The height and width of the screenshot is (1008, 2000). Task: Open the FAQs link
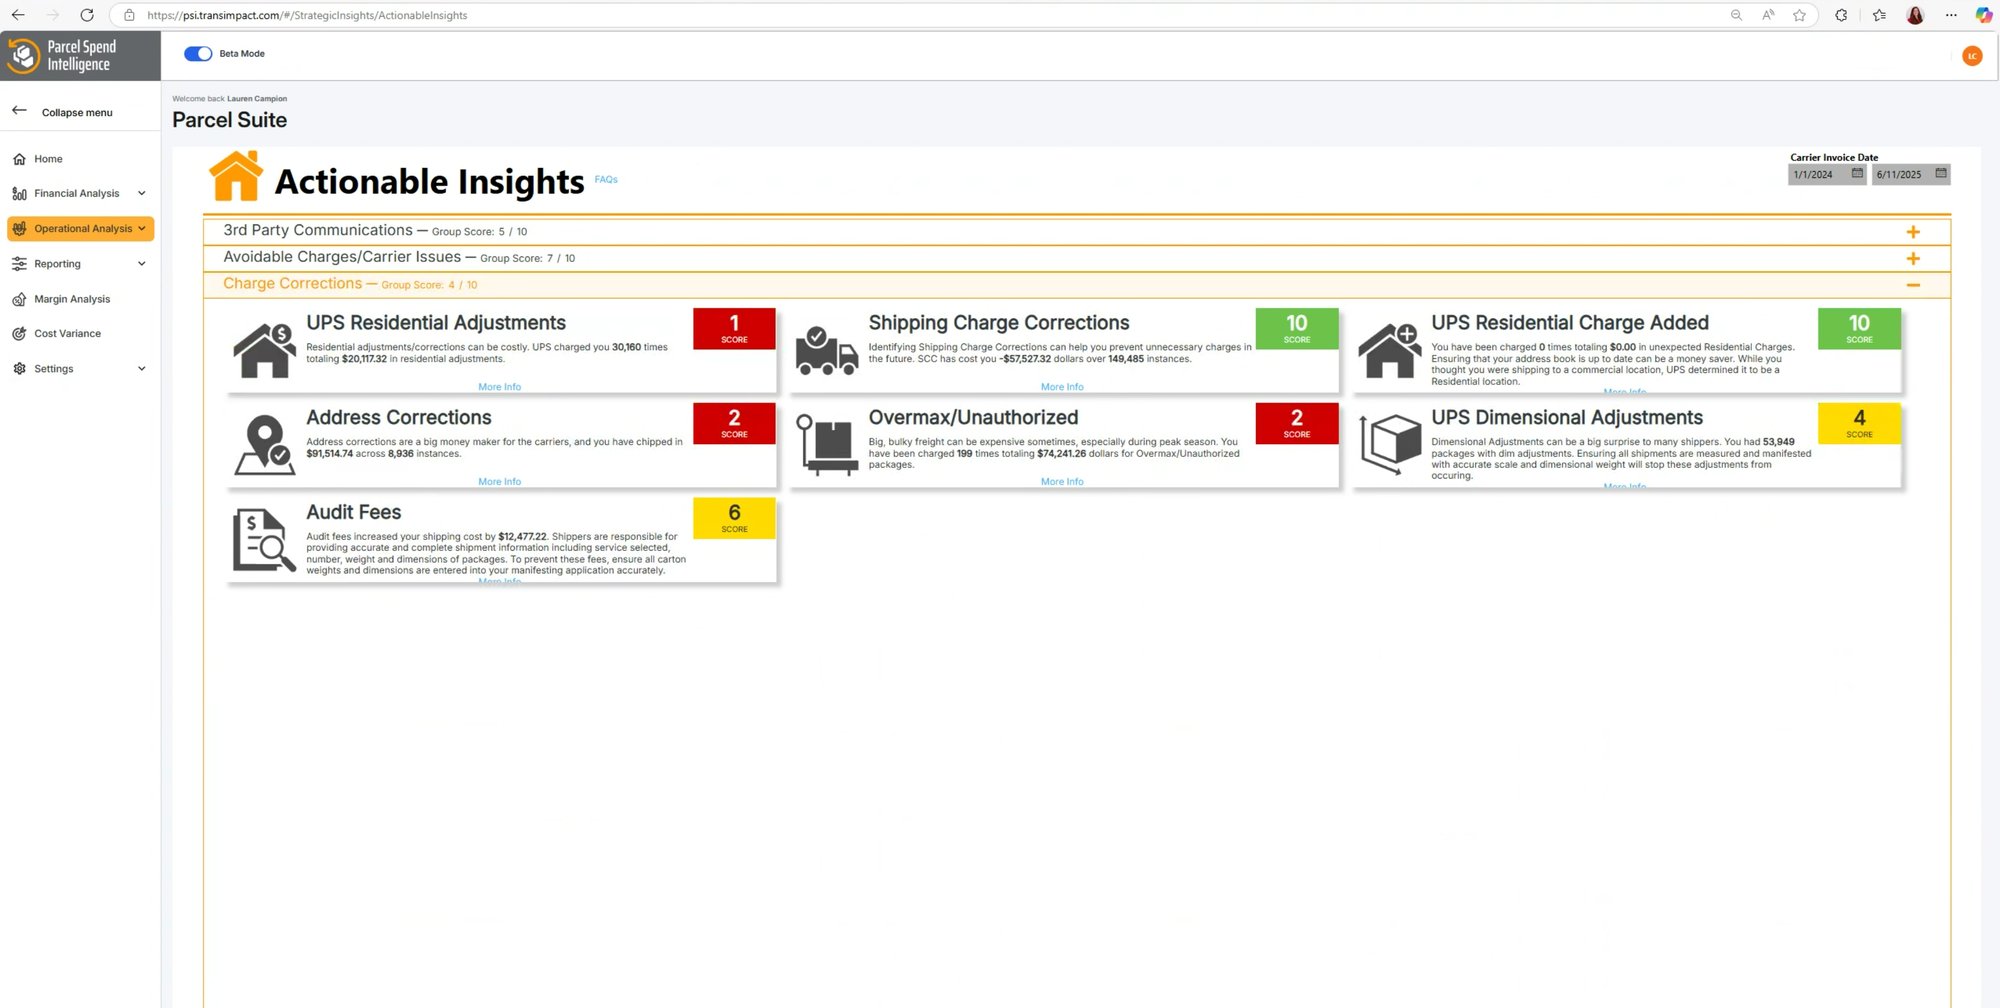pyautogui.click(x=606, y=180)
